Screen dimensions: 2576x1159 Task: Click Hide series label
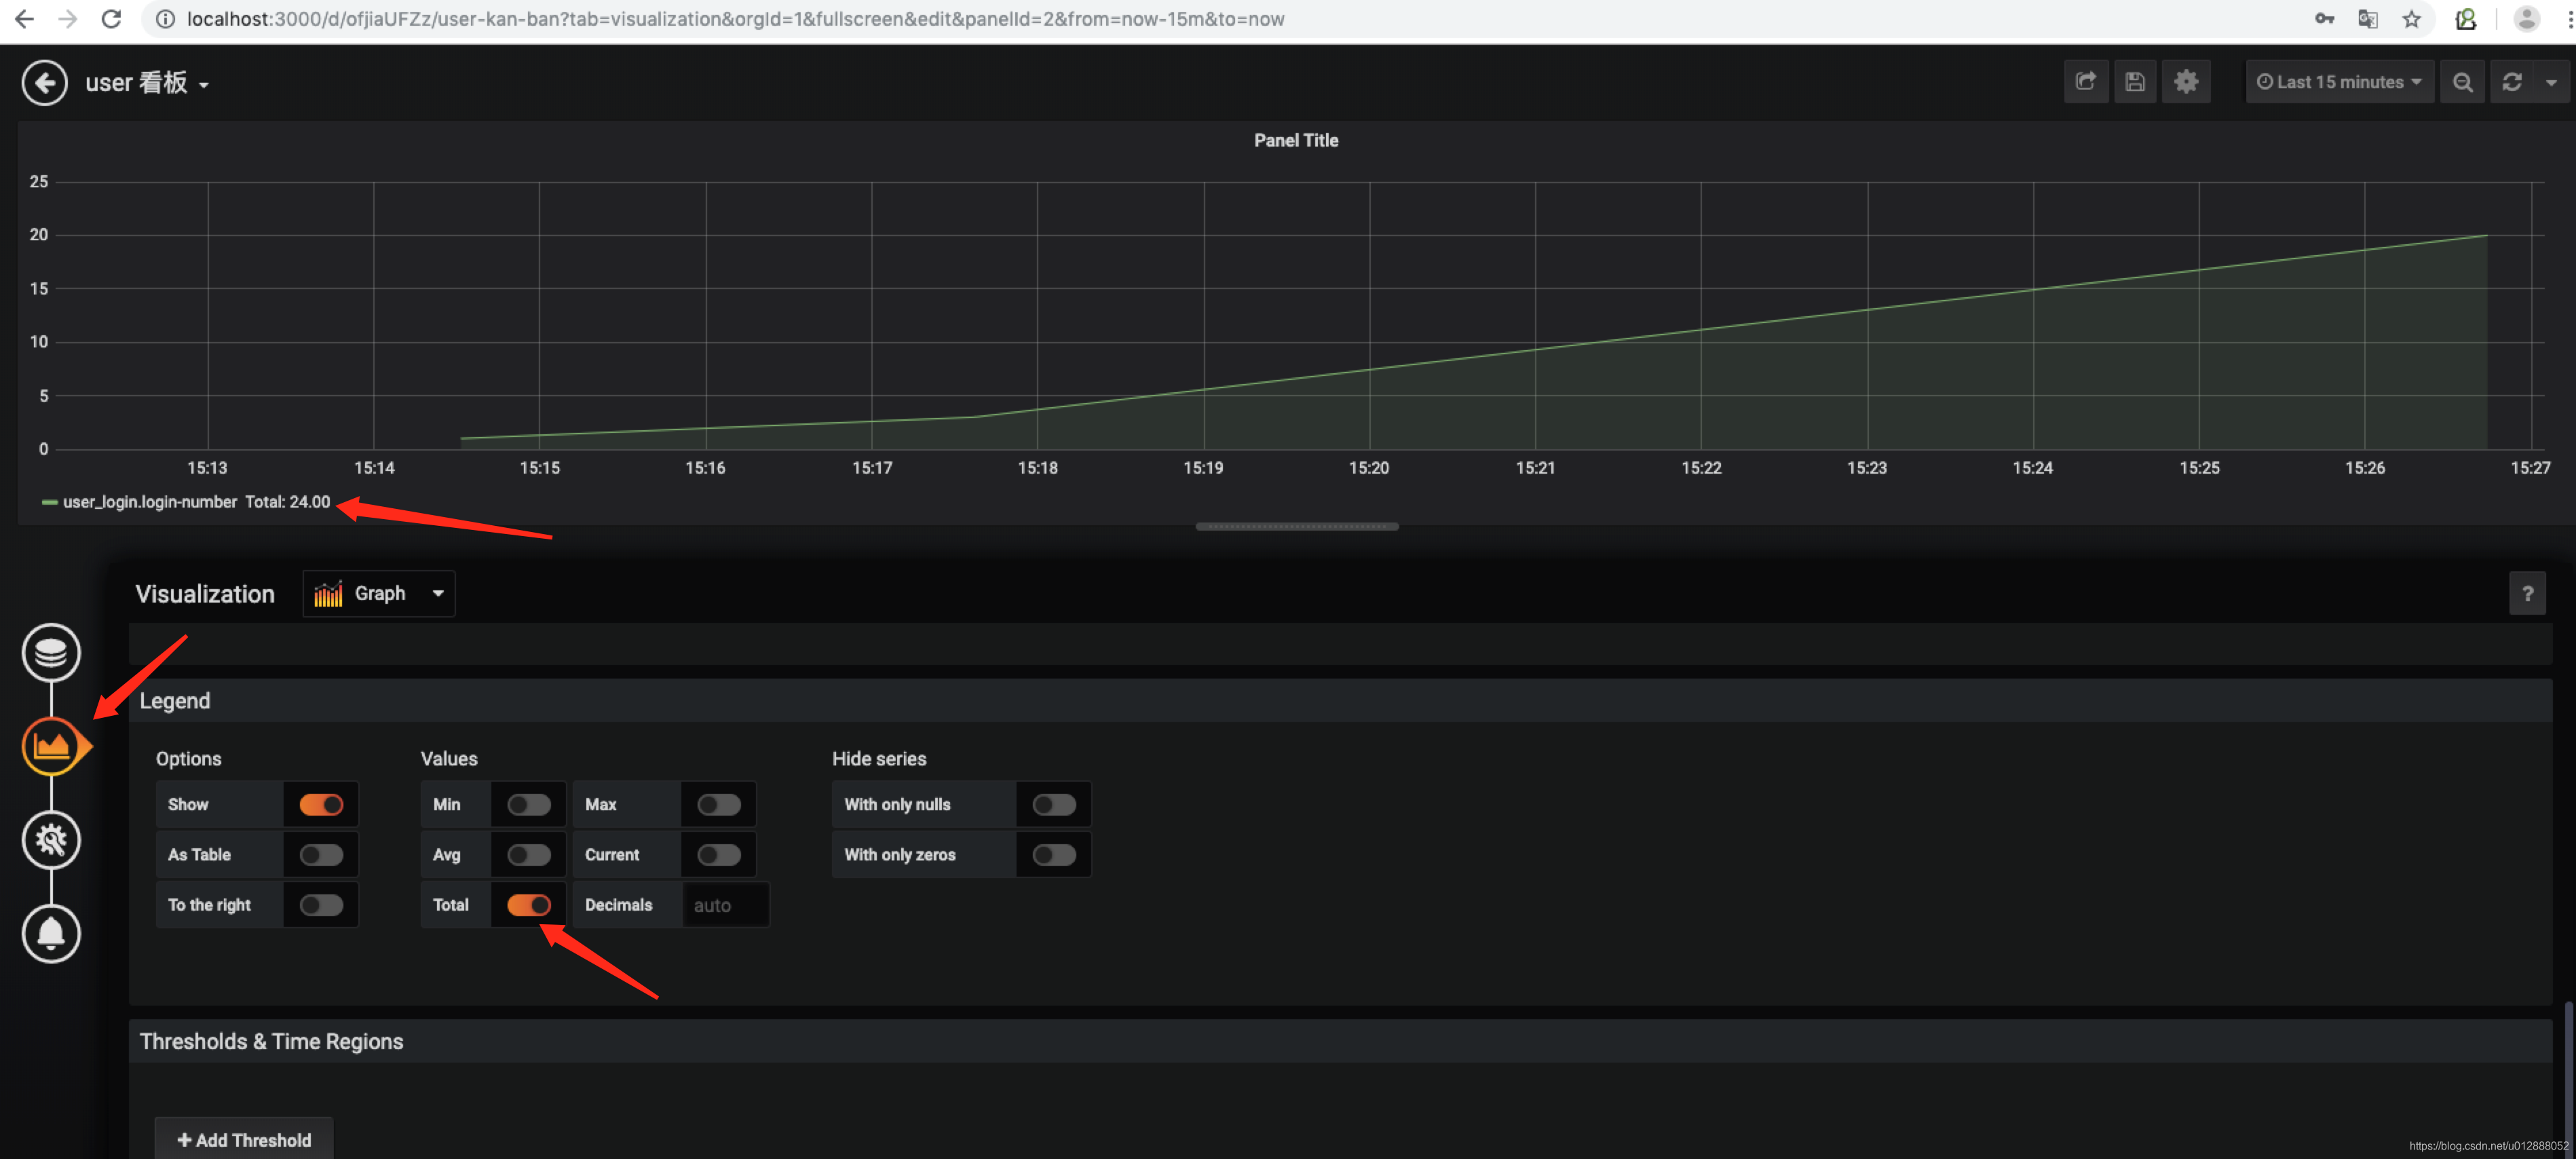[879, 759]
